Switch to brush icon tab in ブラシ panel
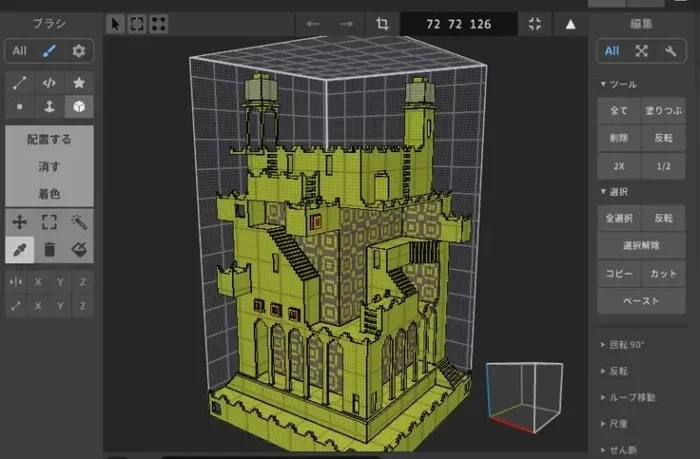The height and width of the screenshot is (459, 700). 49,51
